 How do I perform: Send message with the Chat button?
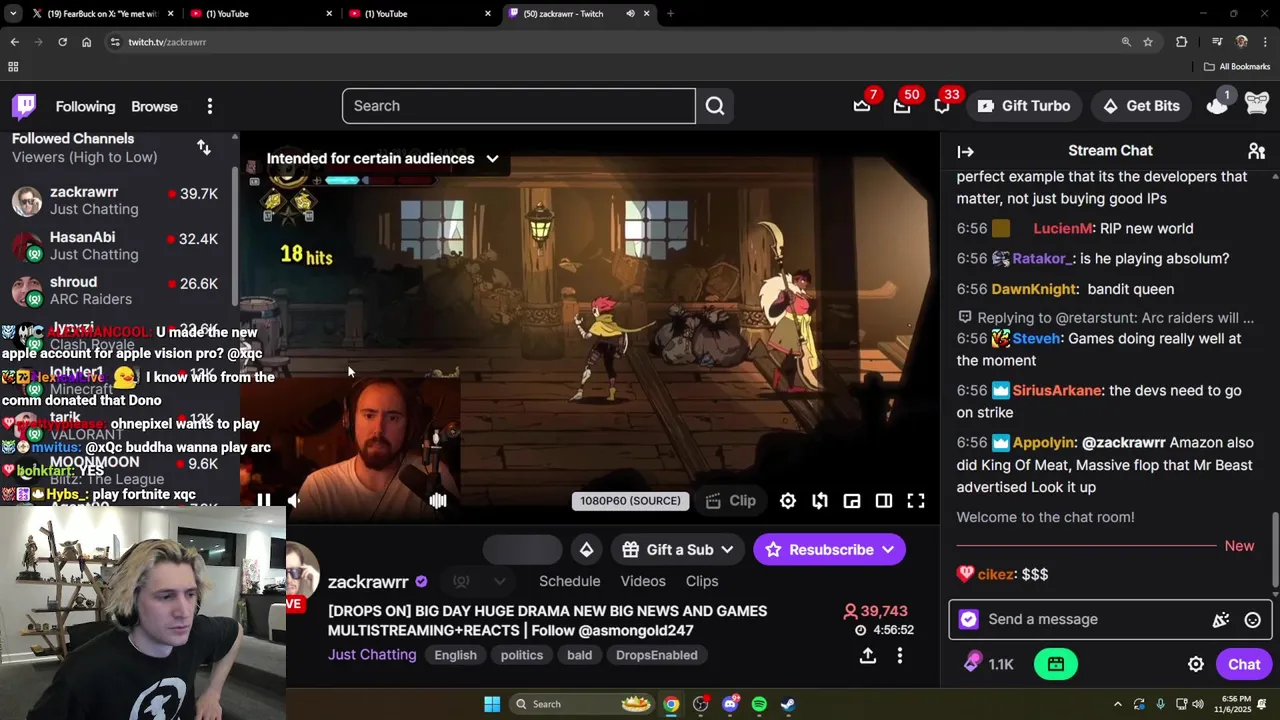pos(1244,665)
